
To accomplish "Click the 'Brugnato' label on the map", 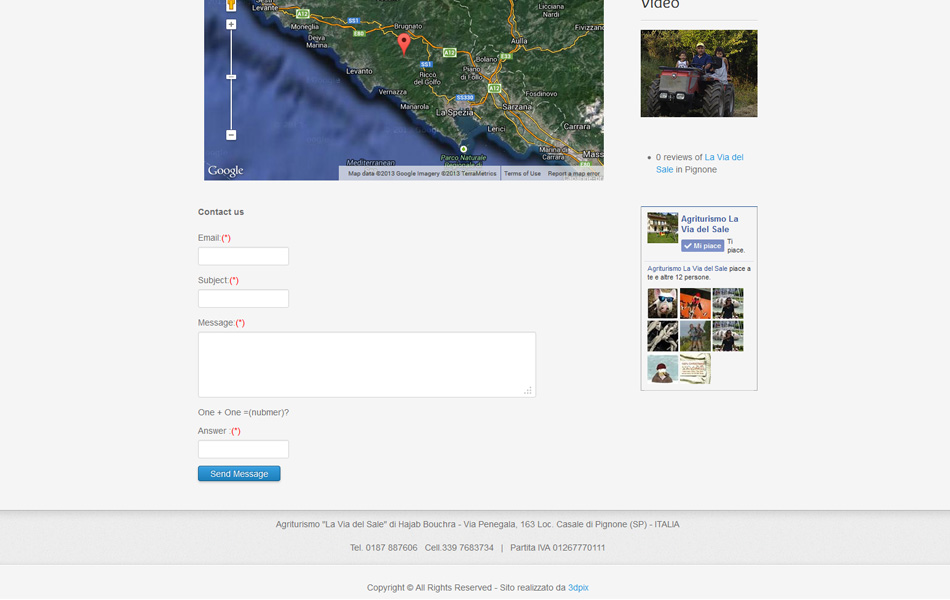I will click(x=408, y=26).
